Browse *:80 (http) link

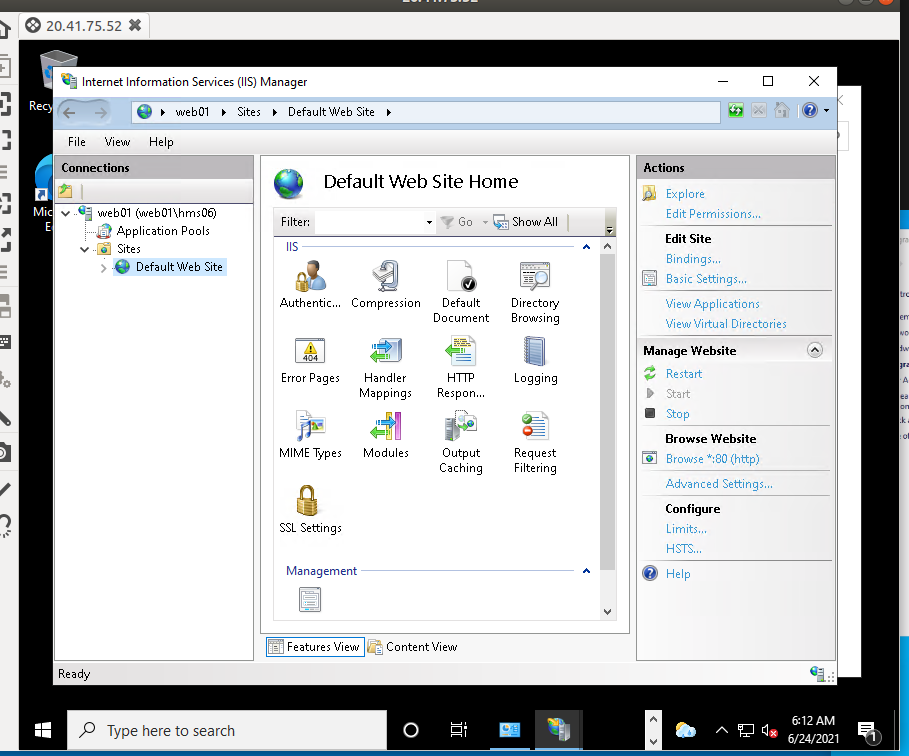(x=712, y=459)
